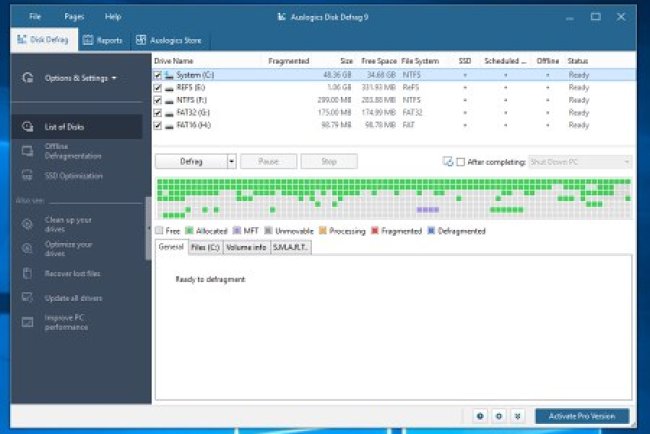Image resolution: width=650 pixels, height=434 pixels.
Task: Click the double-chevron icon in bottom bar
Action: (x=517, y=416)
